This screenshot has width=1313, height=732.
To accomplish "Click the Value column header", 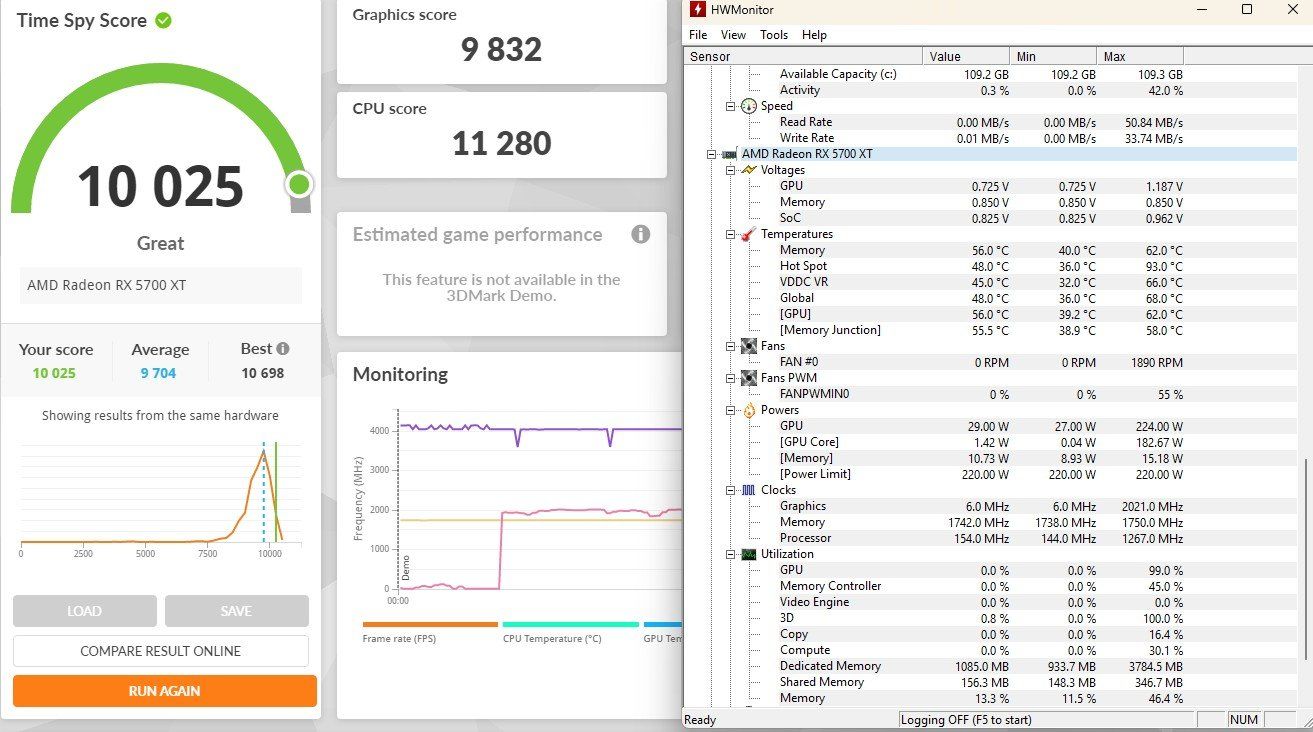I will pyautogui.click(x=966, y=57).
